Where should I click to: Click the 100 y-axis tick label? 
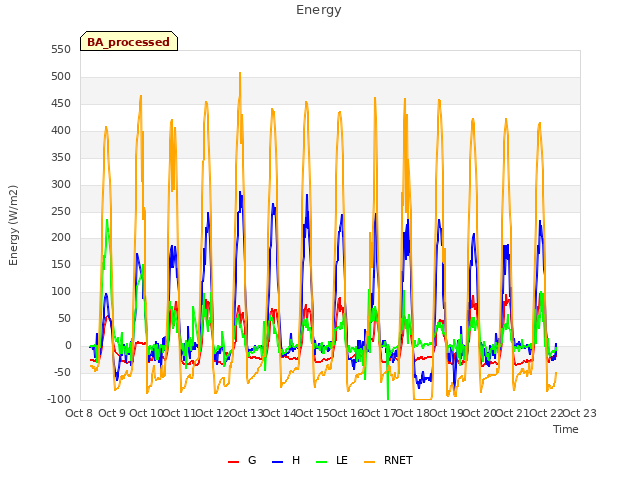coord(61,291)
